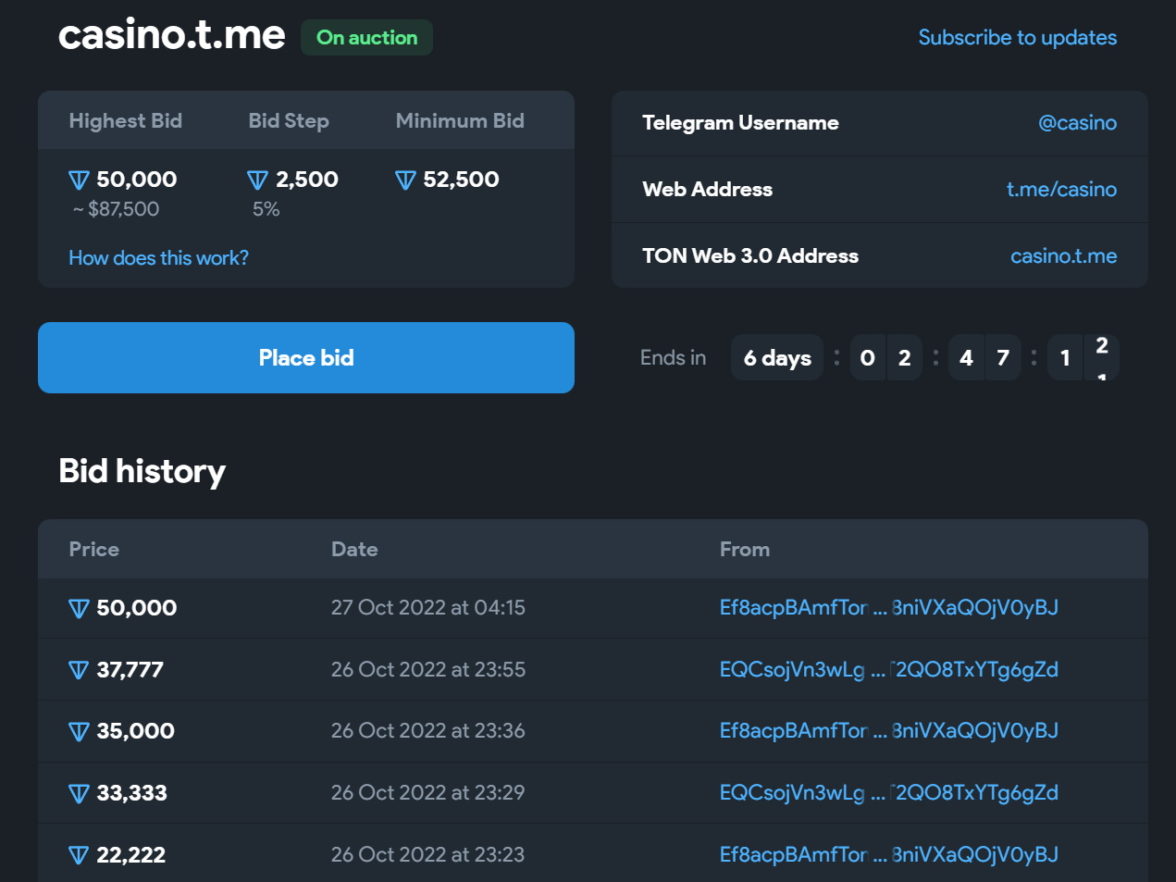
Task: Click TON icon in 33,333 bid row
Action: pos(79,794)
